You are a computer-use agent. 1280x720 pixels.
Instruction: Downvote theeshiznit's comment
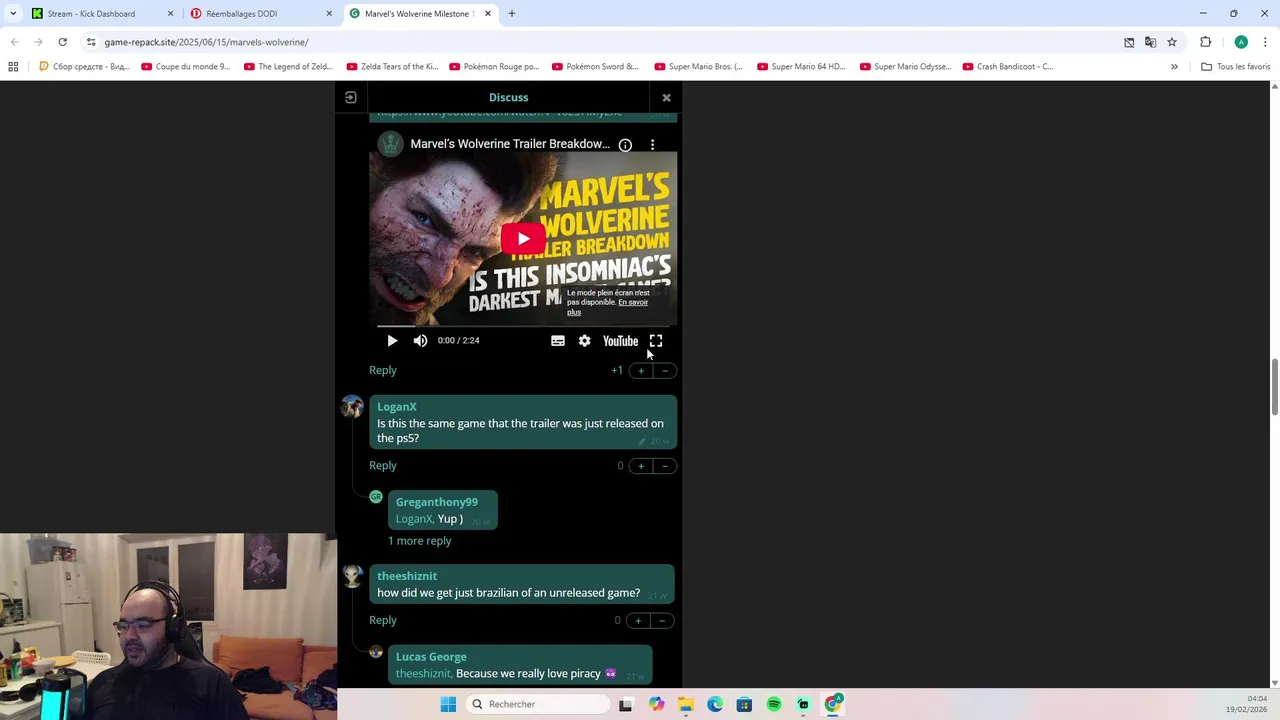click(x=662, y=621)
